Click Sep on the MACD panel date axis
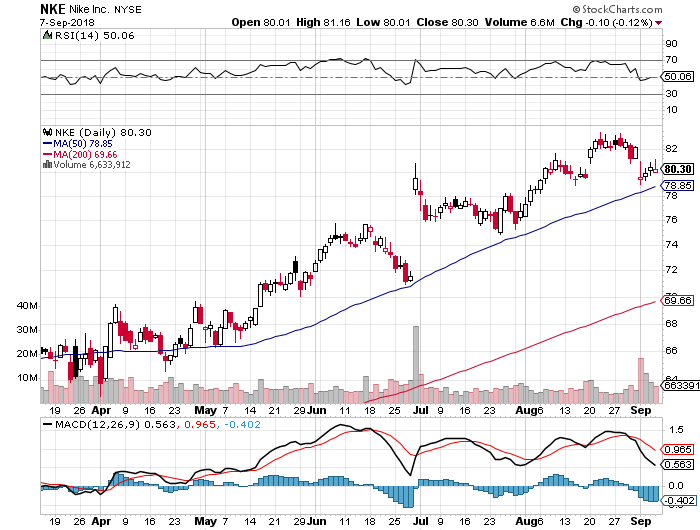 (641, 521)
